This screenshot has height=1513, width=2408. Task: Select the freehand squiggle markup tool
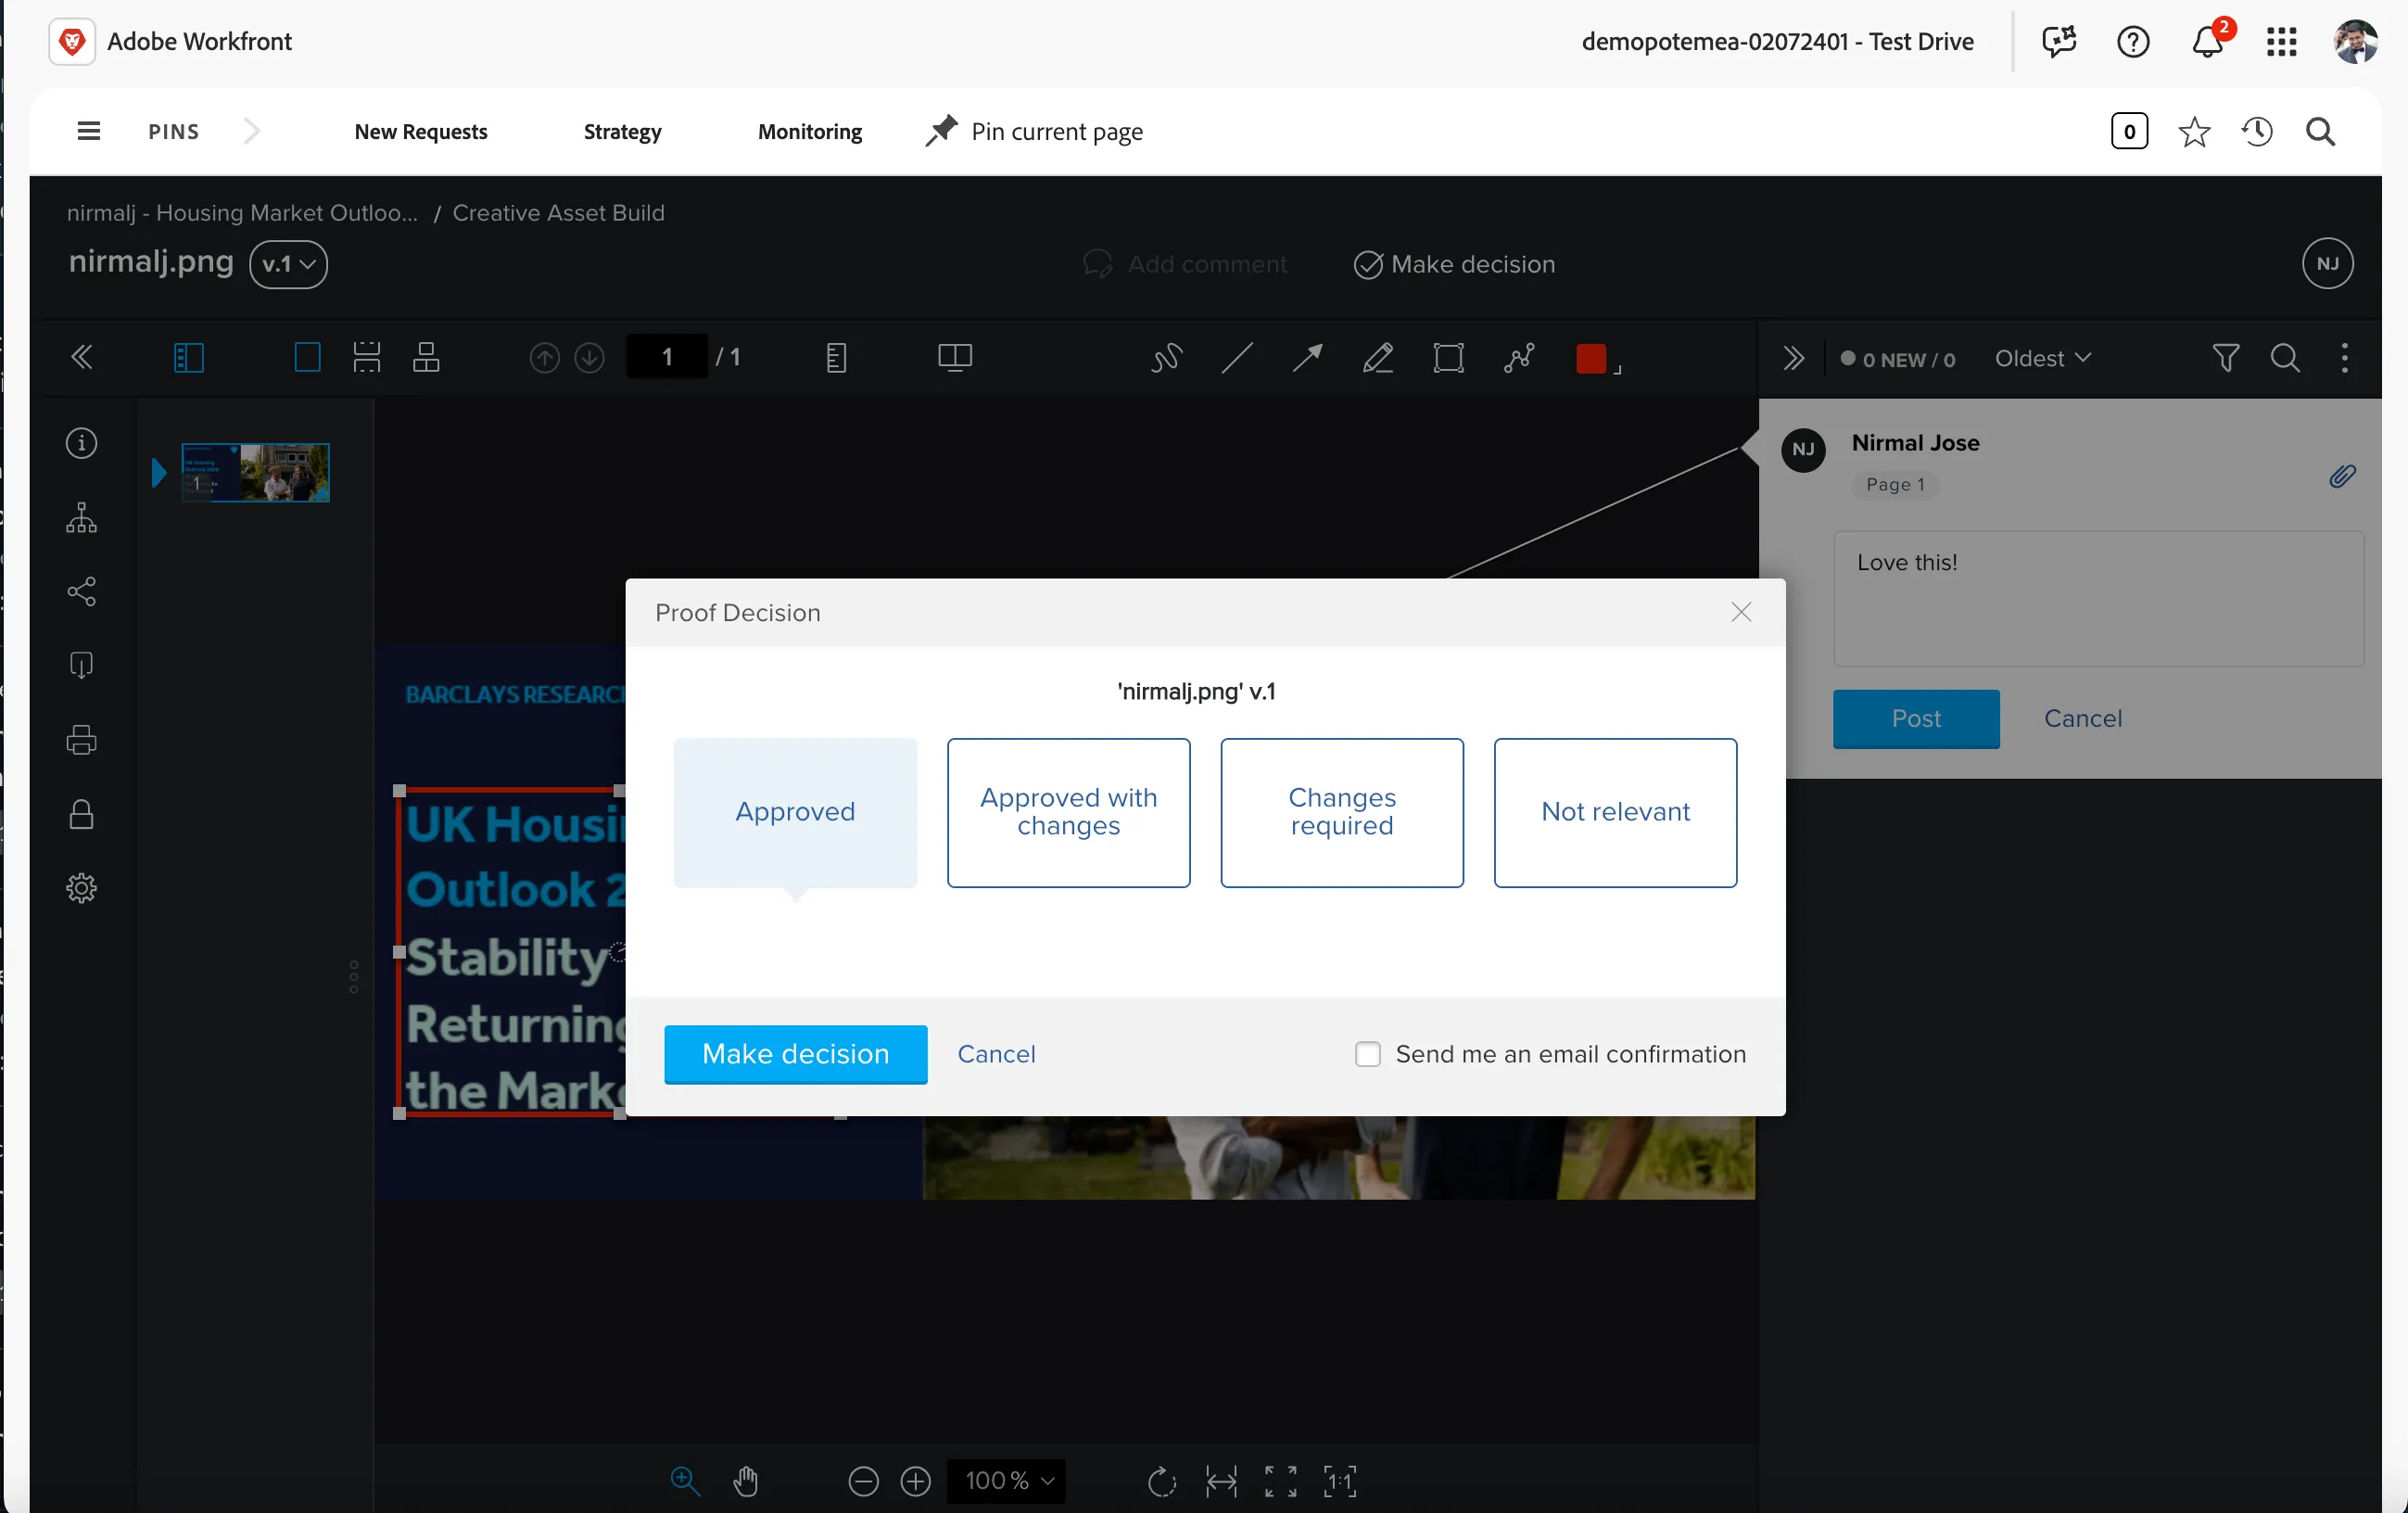point(1166,358)
